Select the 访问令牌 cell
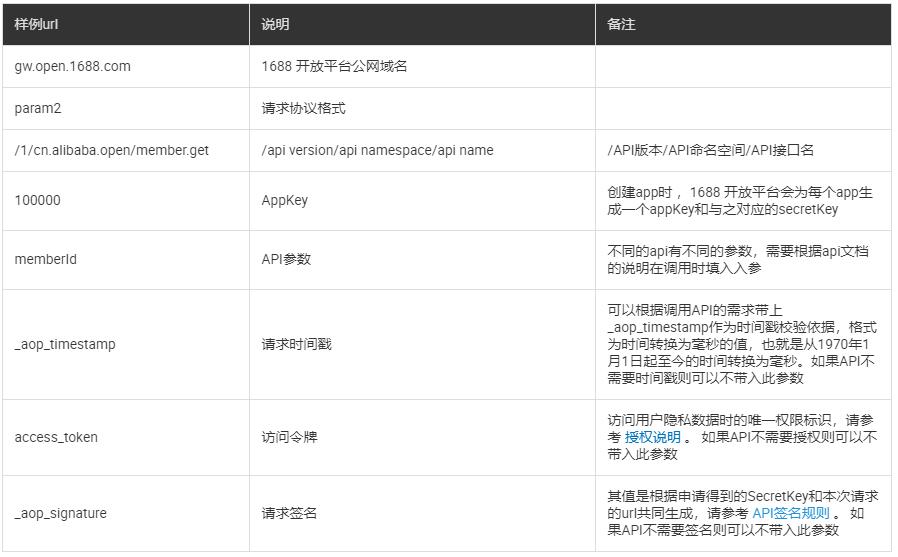 pos(423,437)
